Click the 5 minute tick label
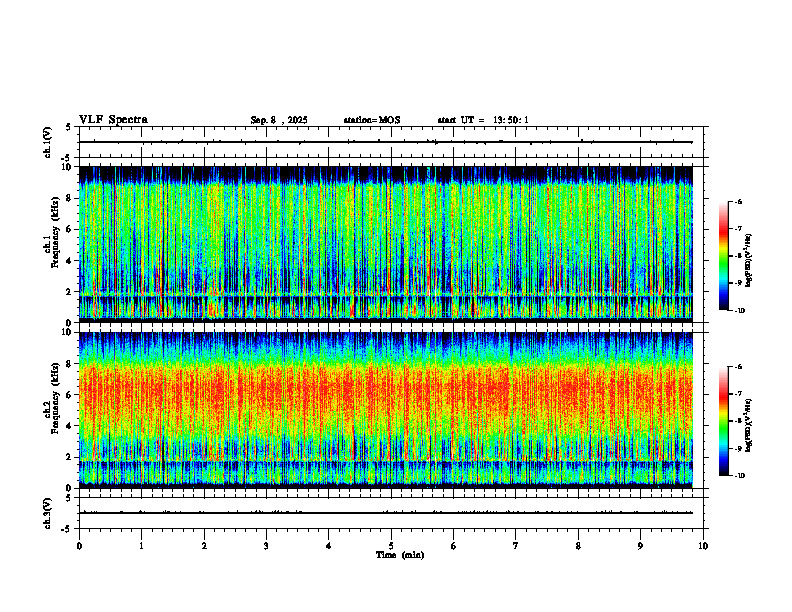Screen dimensions: 792x612 (x=391, y=546)
